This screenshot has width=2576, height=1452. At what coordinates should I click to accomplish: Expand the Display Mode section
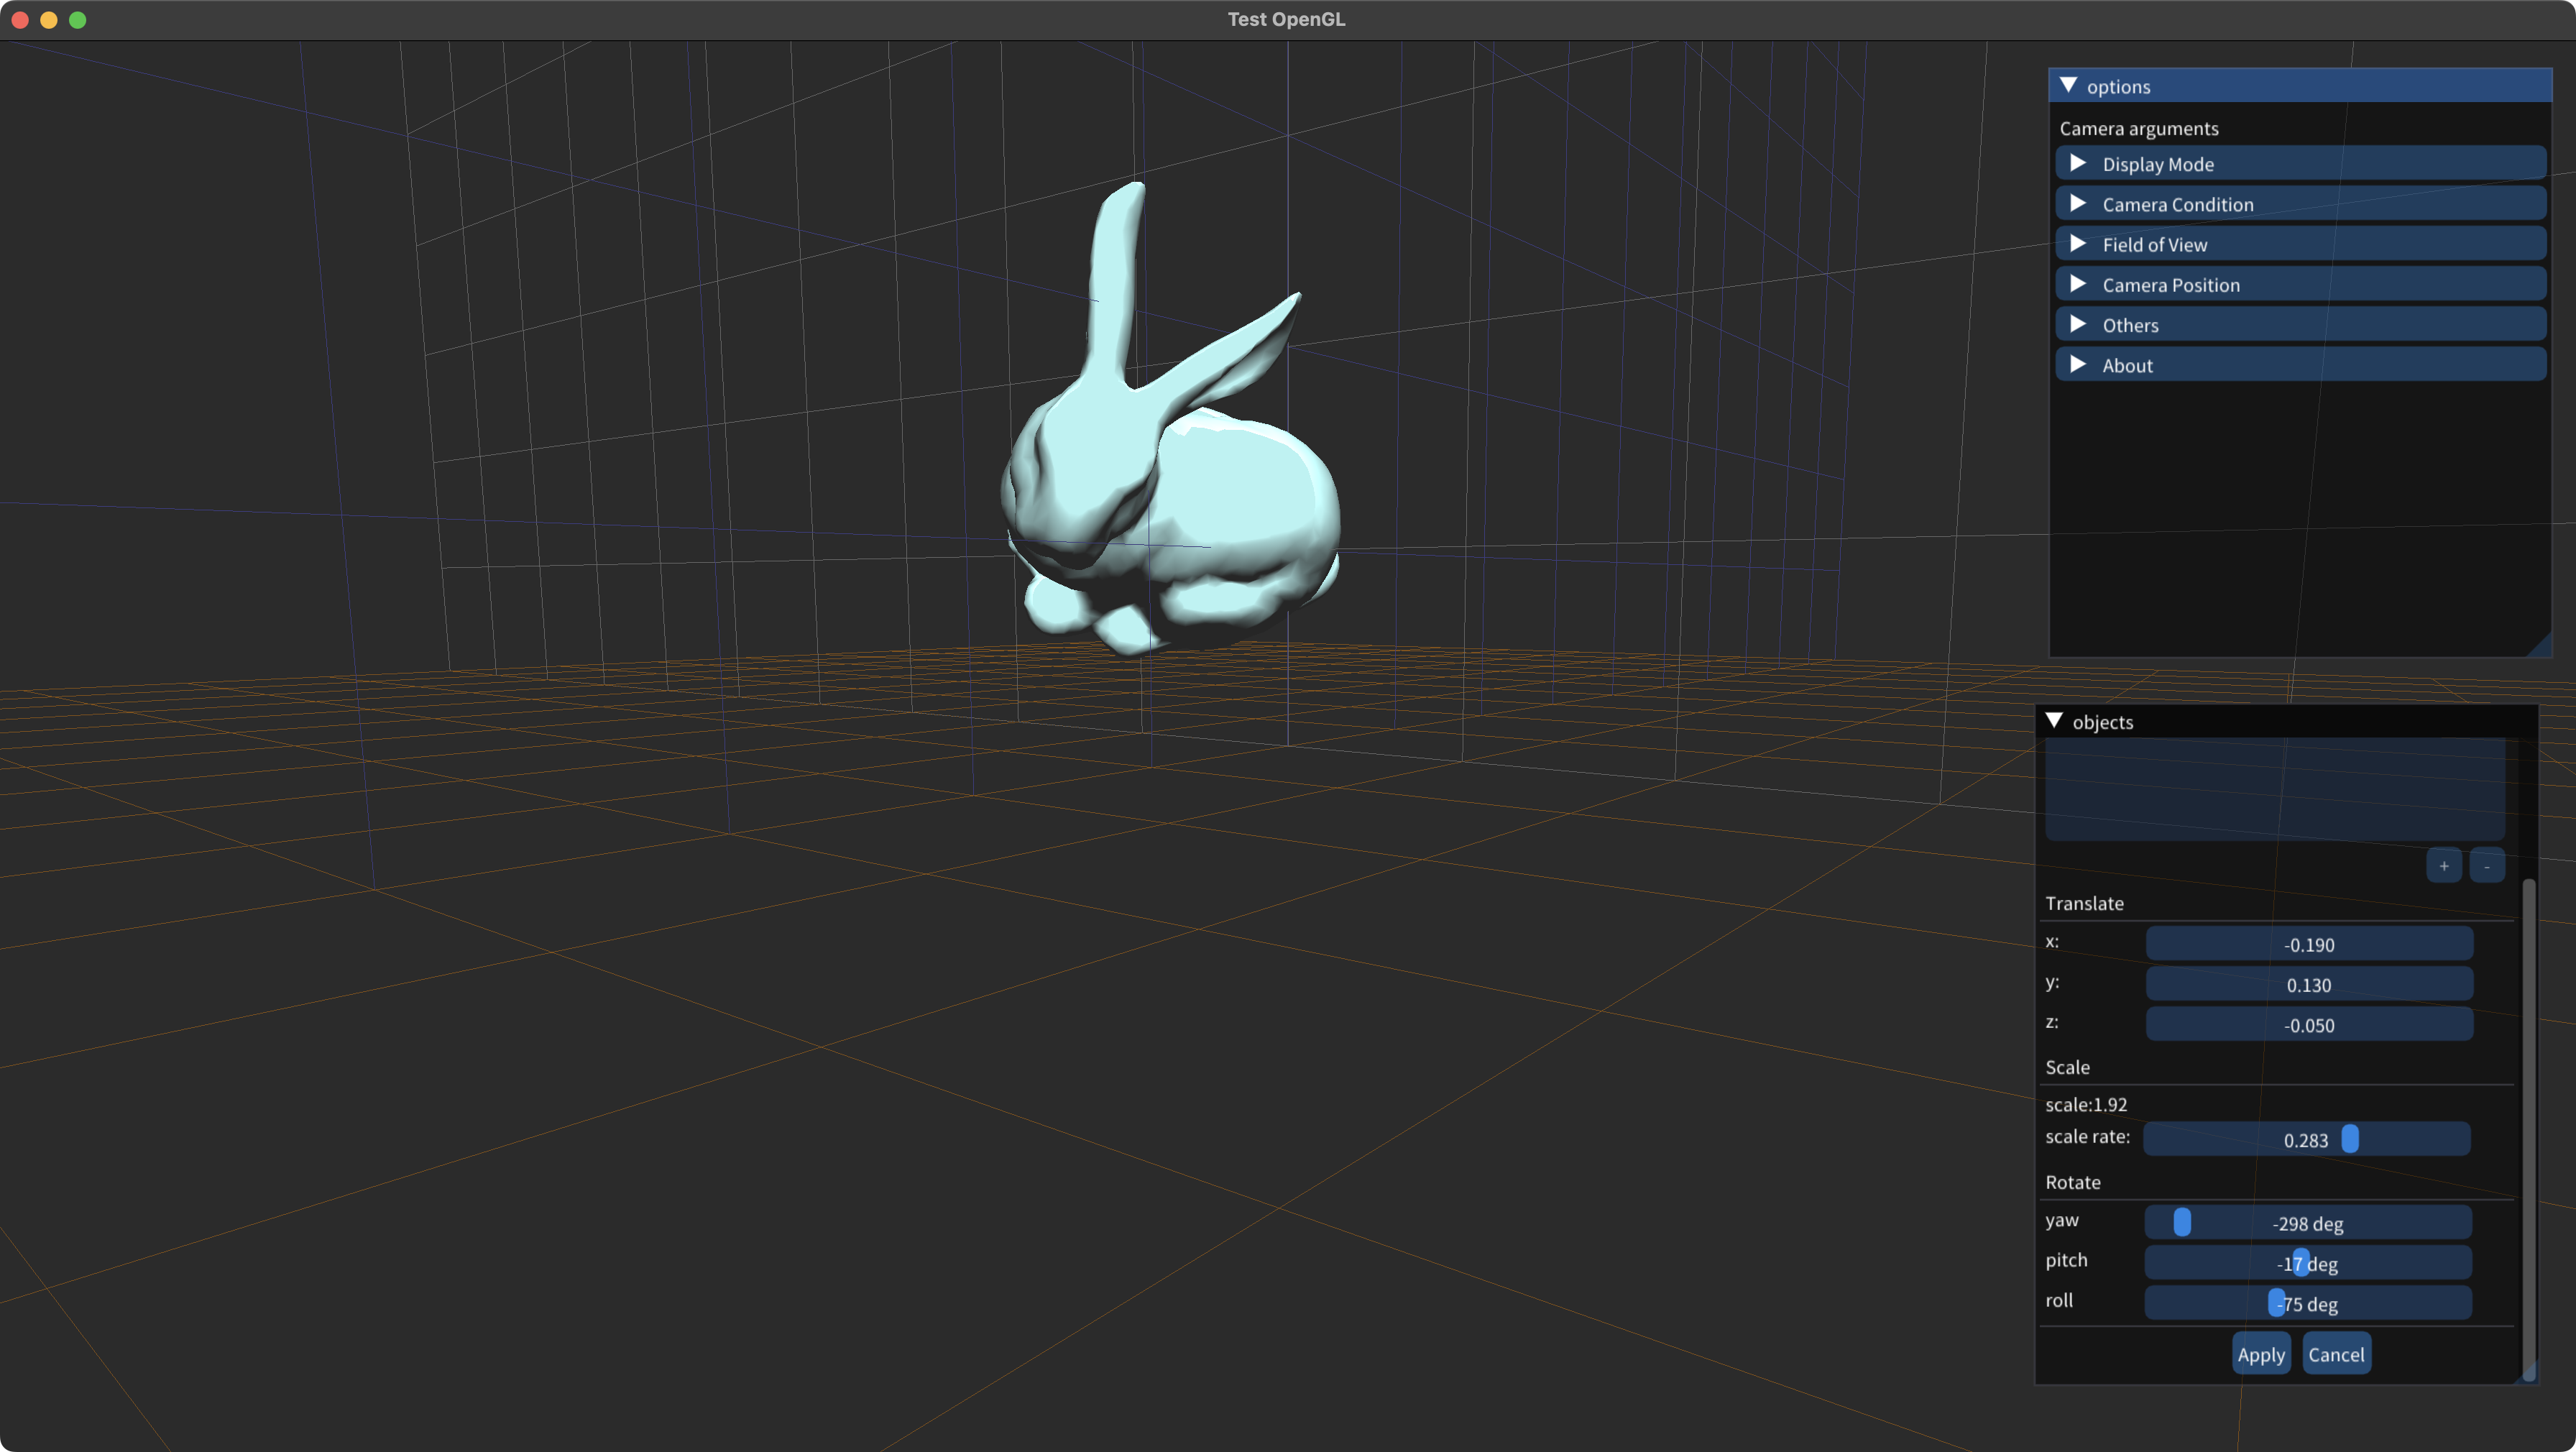[x=2300, y=163]
